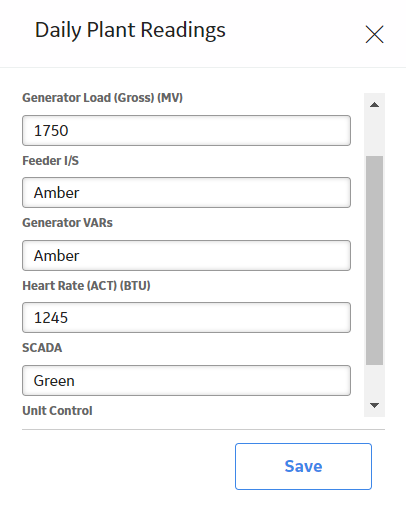The height and width of the screenshot is (510, 406).
Task: Click scrollbar track above the thumb
Action: [374, 136]
